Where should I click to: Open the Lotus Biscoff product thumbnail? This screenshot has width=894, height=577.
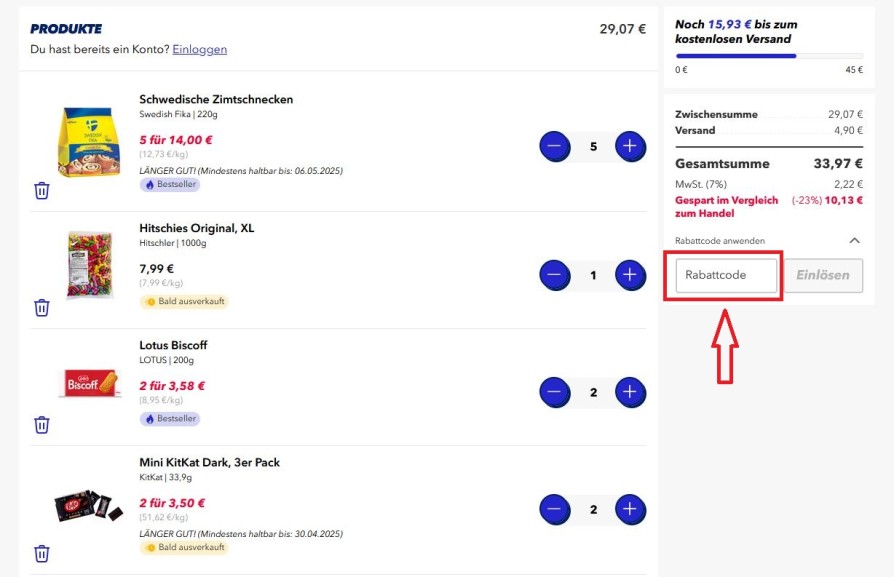click(90, 383)
